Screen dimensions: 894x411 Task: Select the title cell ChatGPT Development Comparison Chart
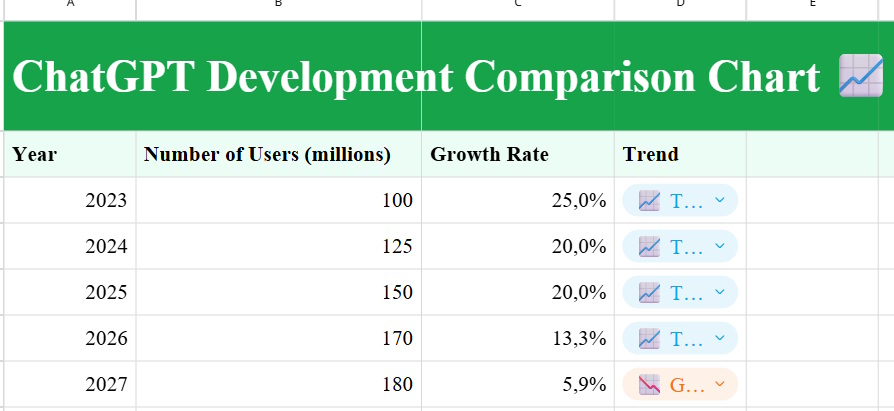(x=449, y=76)
